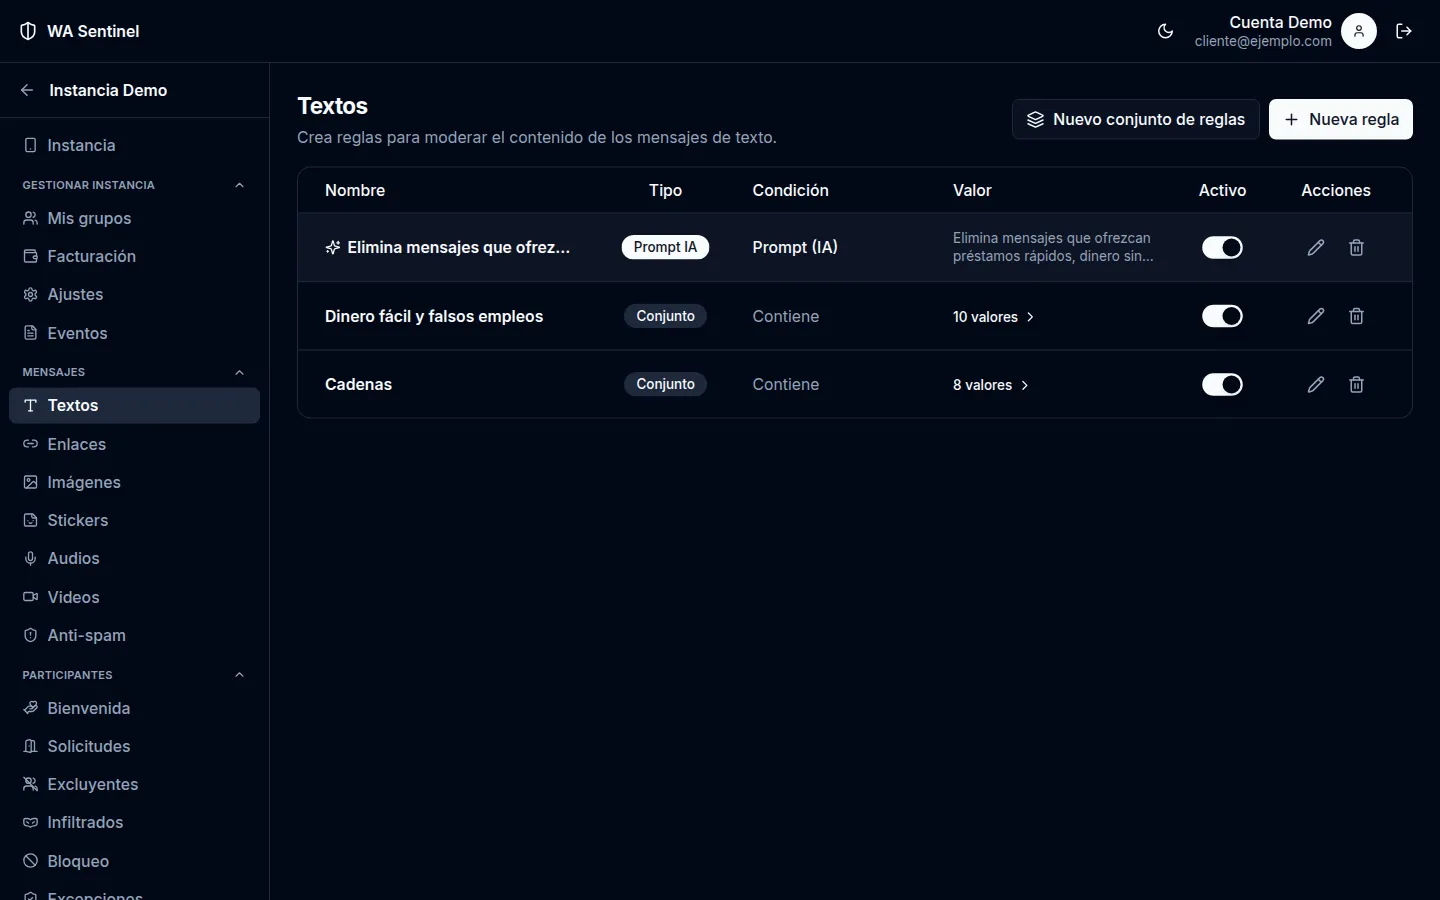This screenshot has height=900, width=1440.
Task: Open Infiltrados in the sidebar
Action: click(x=134, y=822)
